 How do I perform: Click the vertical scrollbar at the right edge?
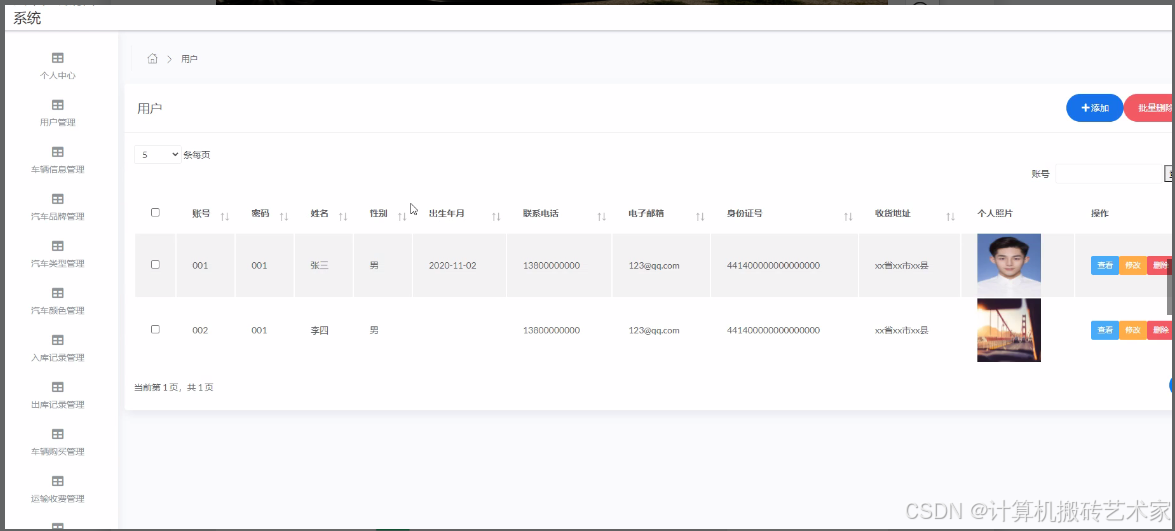coord(1171,285)
